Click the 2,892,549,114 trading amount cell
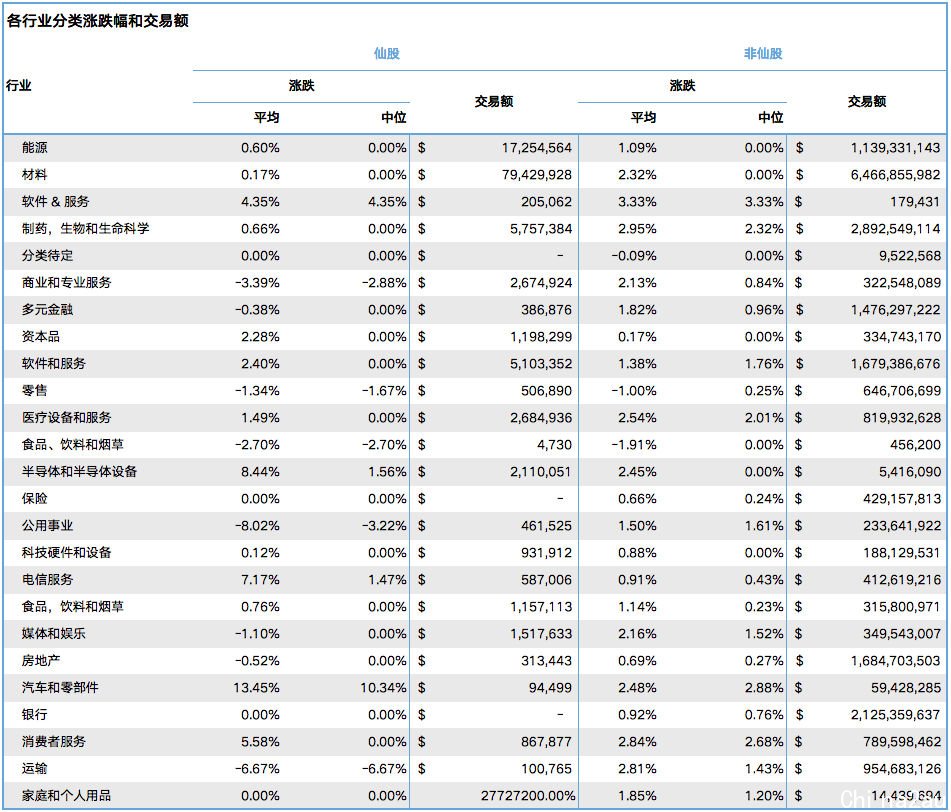Image resolution: width=951 pixels, height=812 pixels. 895,229
